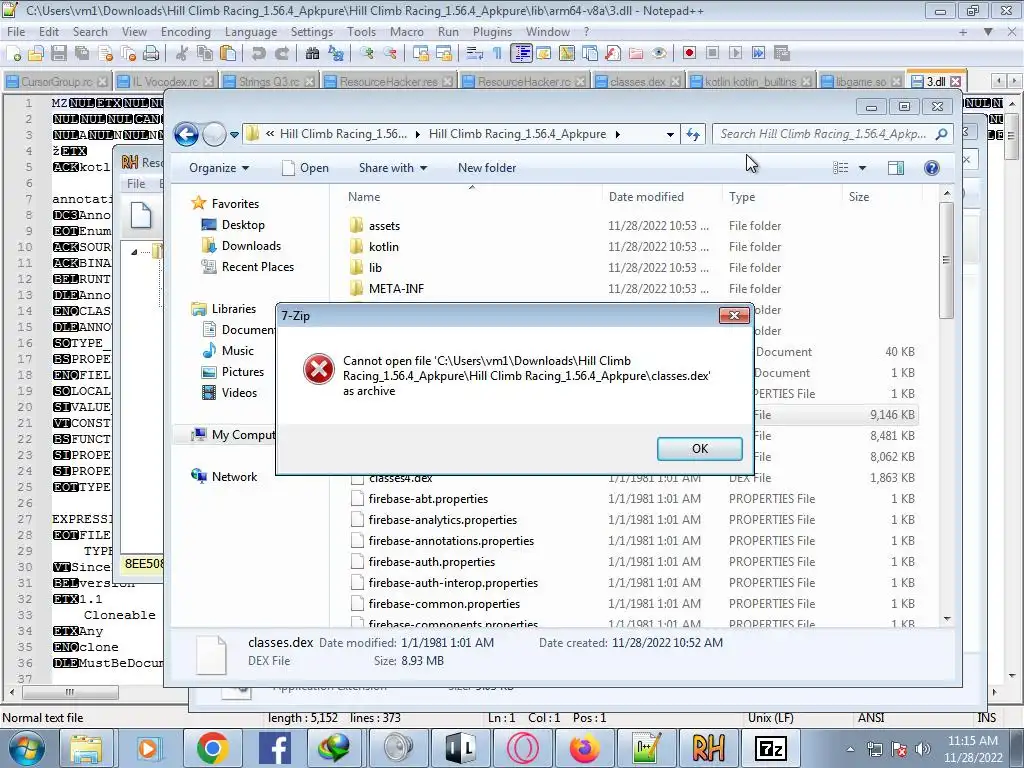The width and height of the screenshot is (1024, 768).
Task: Select Network in navigation pane
Action: click(224, 477)
